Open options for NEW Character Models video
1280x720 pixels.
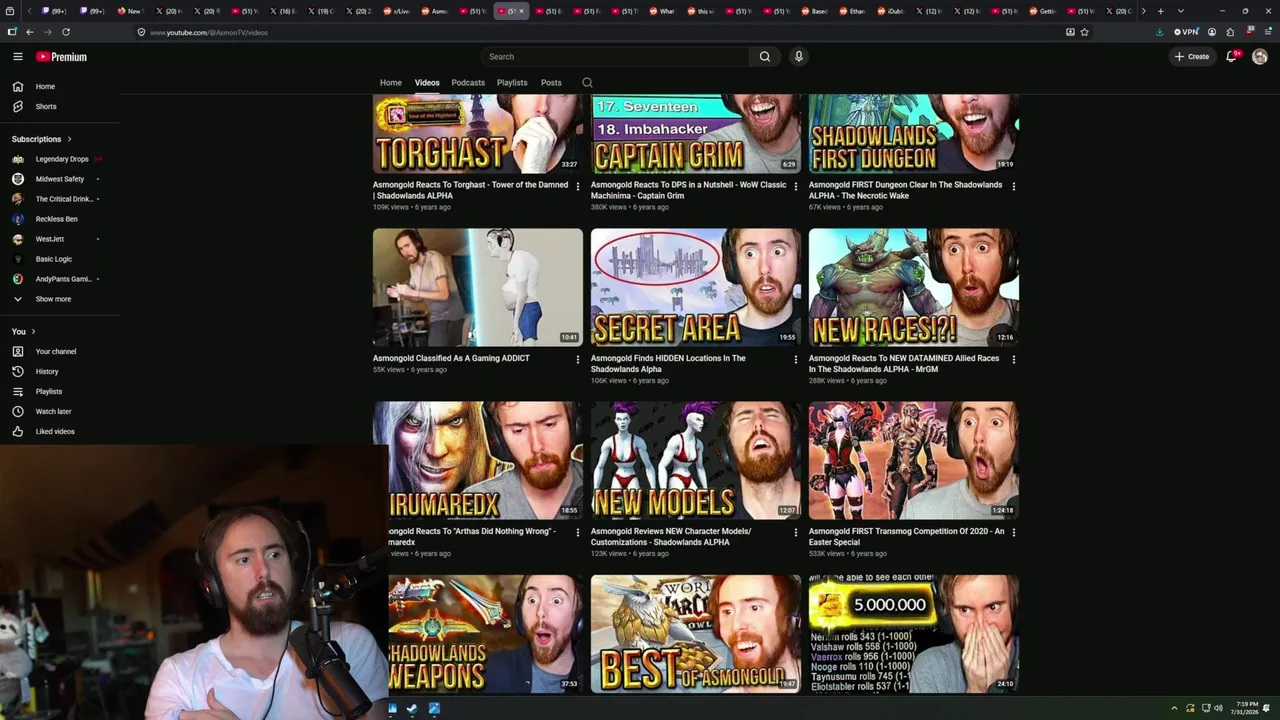796,532
